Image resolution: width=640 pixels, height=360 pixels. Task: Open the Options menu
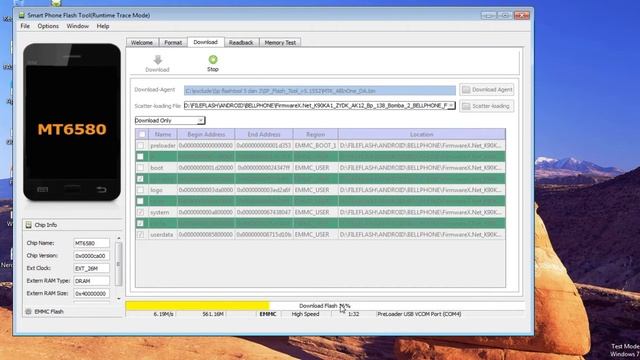[x=48, y=26]
